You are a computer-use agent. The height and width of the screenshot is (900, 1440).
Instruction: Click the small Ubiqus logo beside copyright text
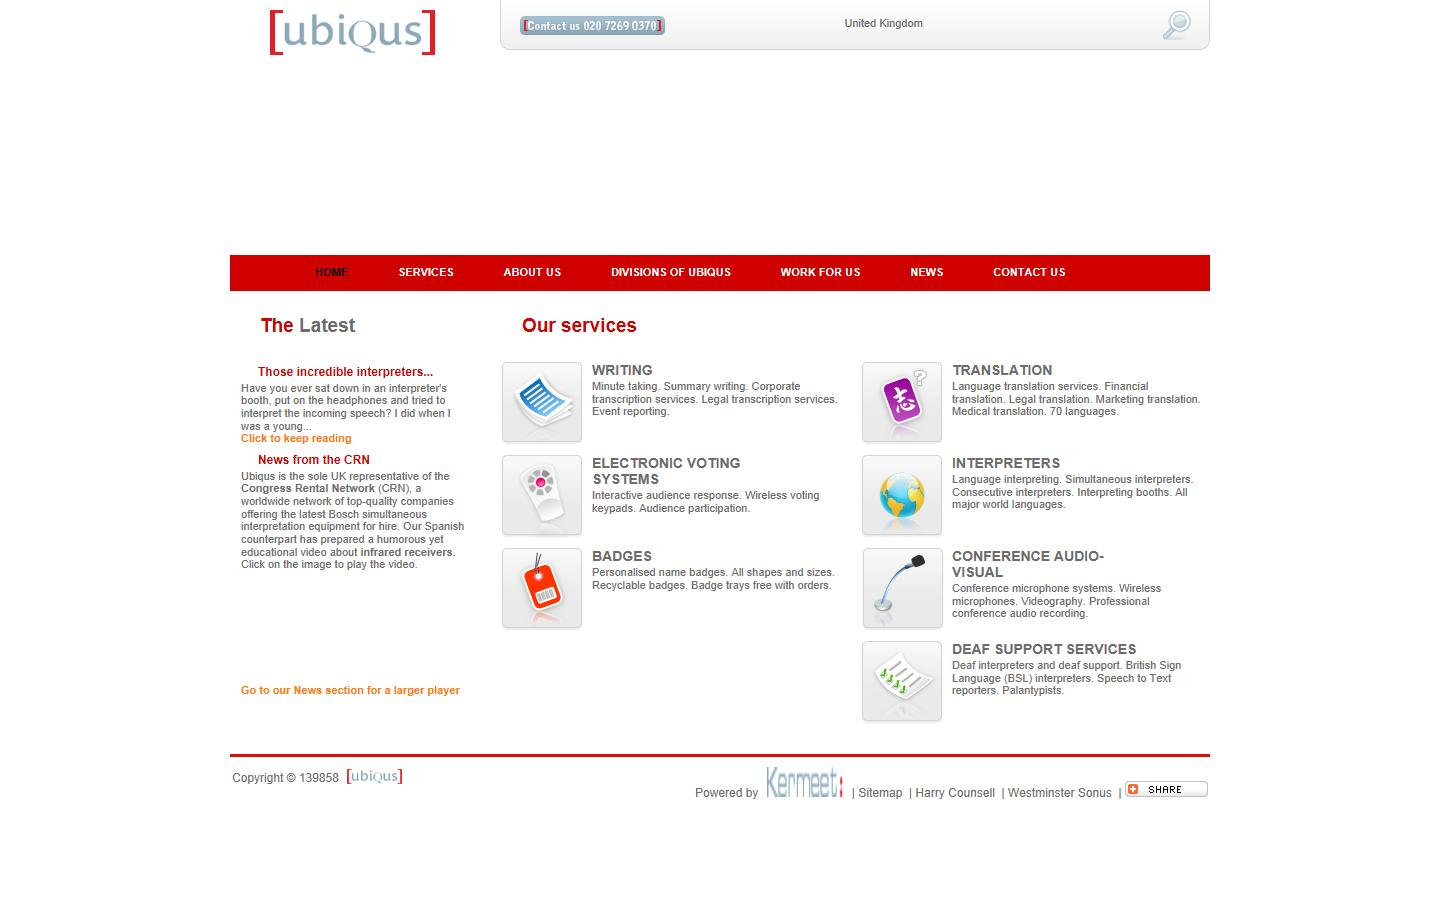(374, 776)
